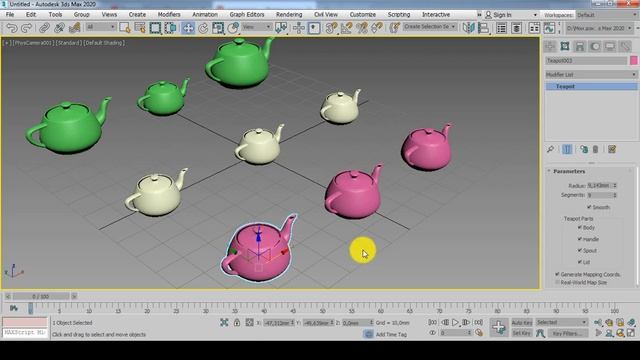Click the Use Pivot Point Center icon

tap(281, 28)
